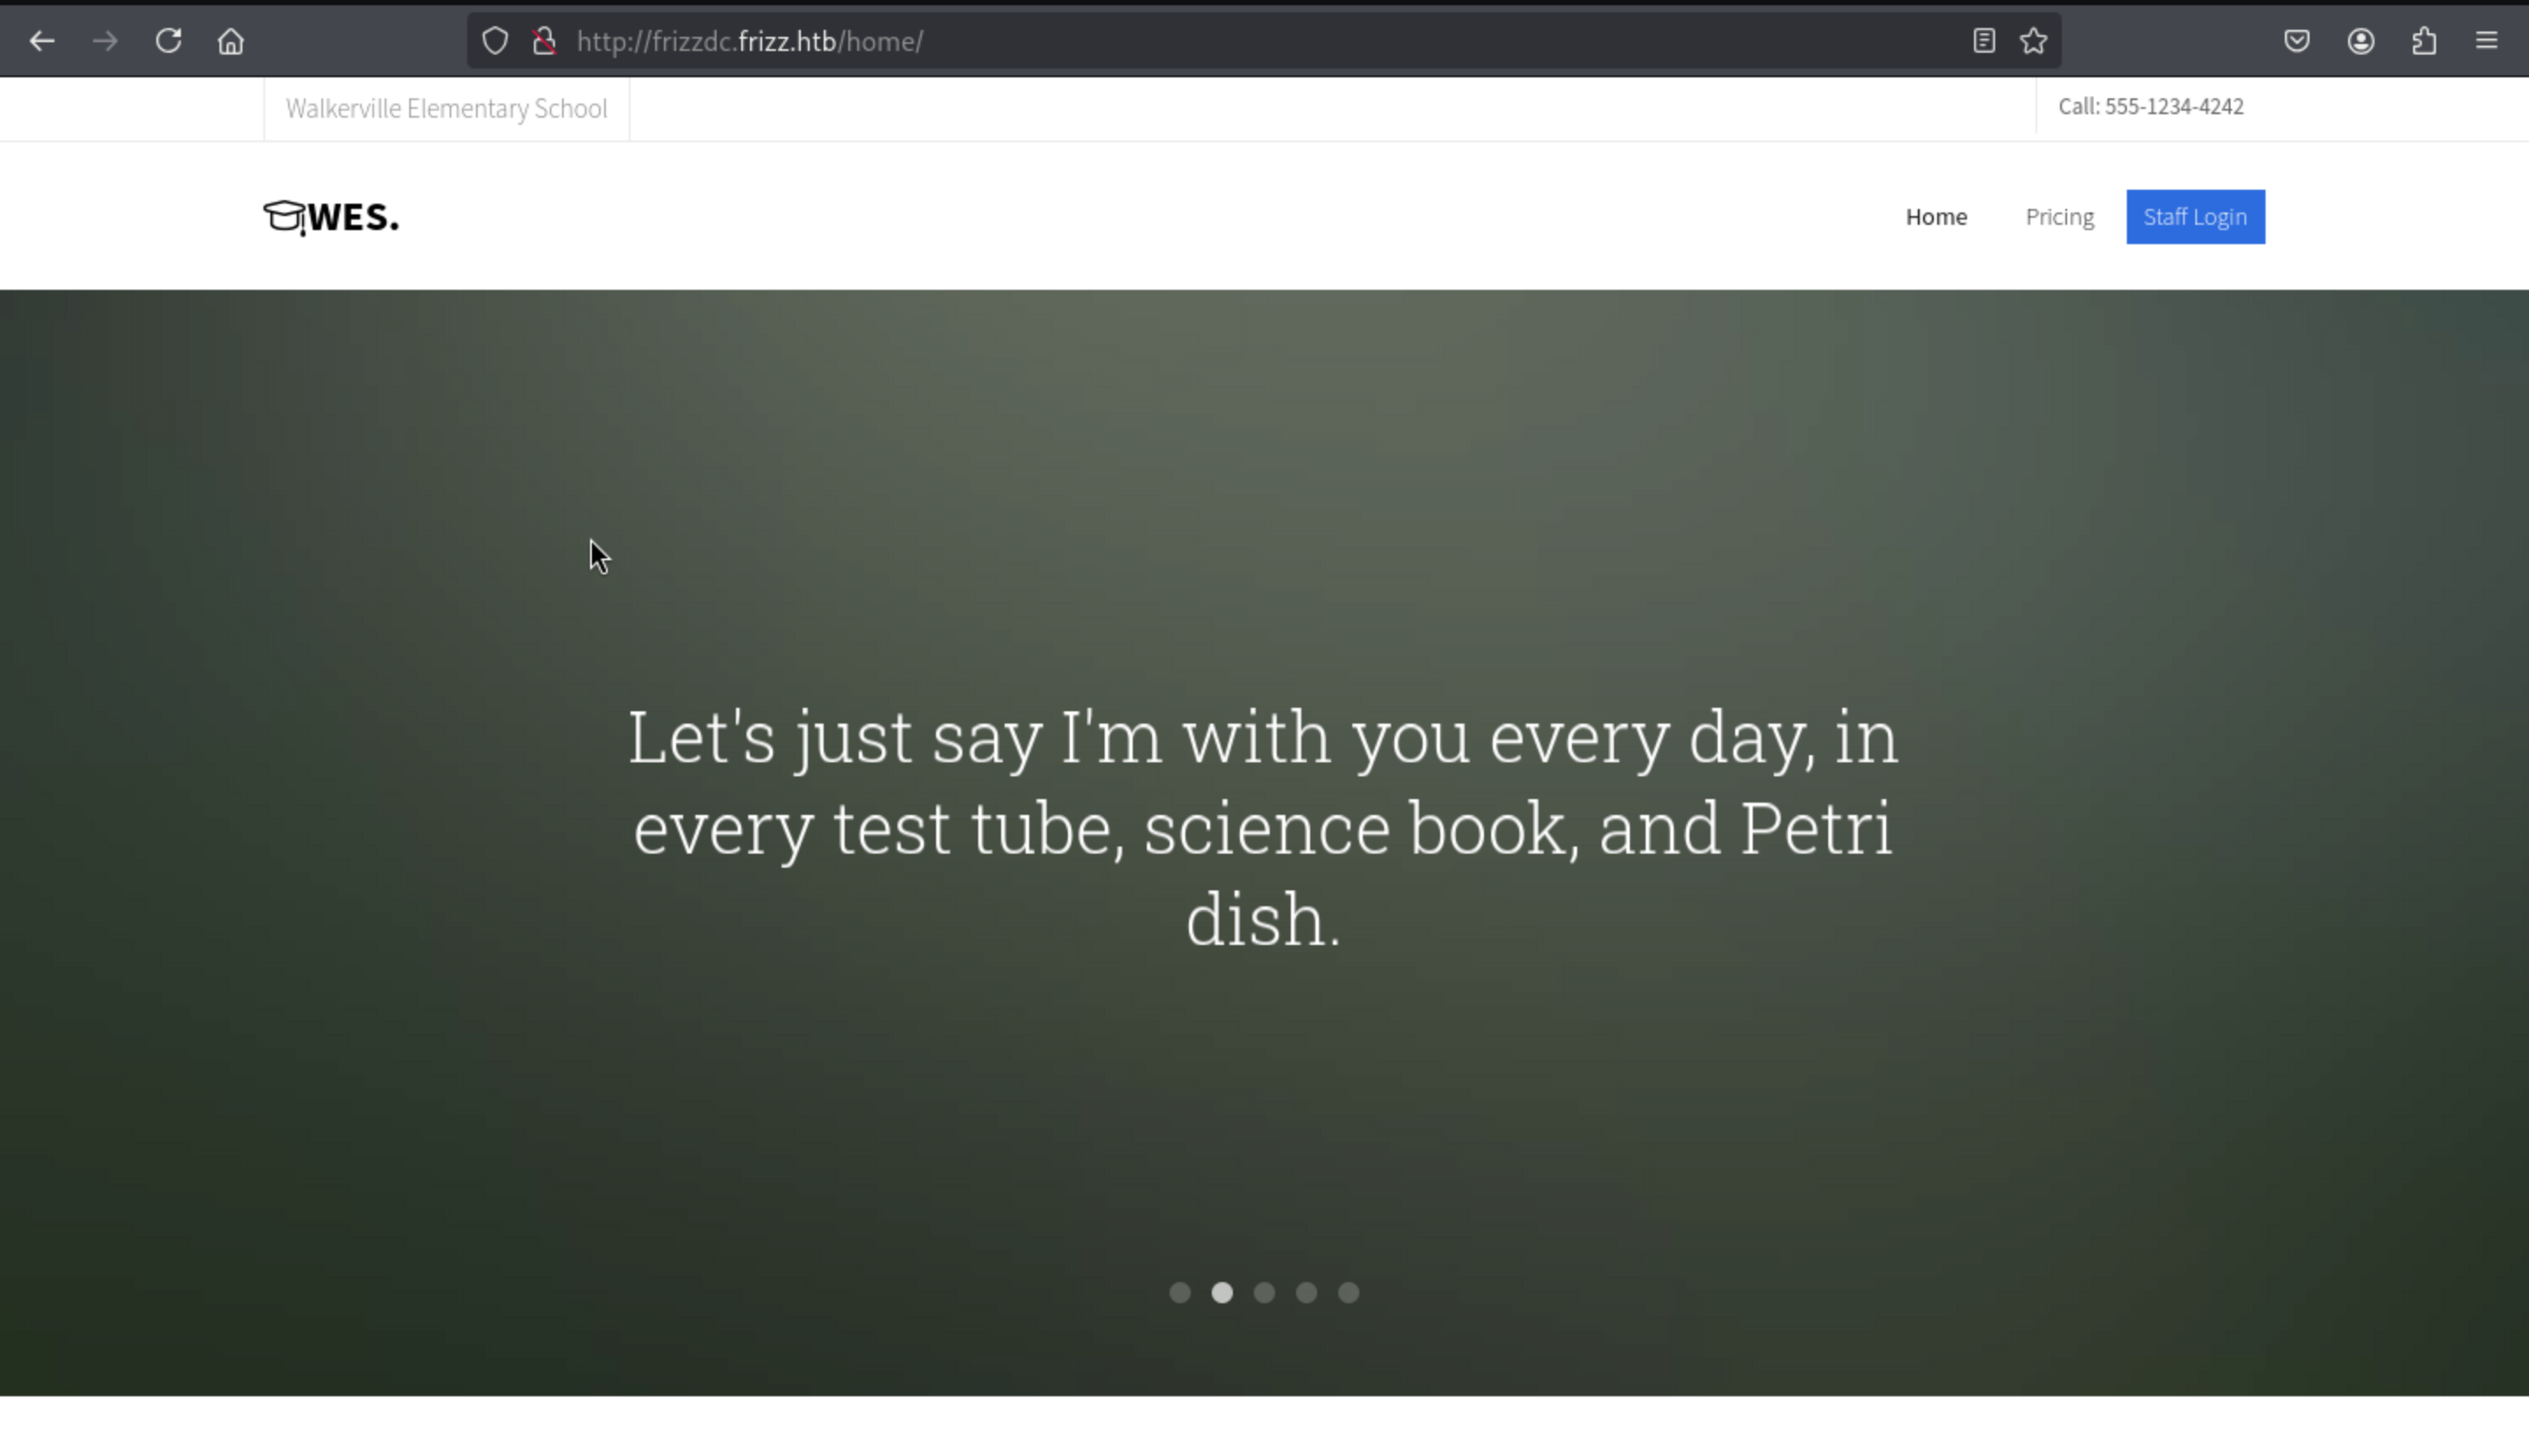Select third carousel slide dot
2529x1456 pixels.
(1264, 1293)
